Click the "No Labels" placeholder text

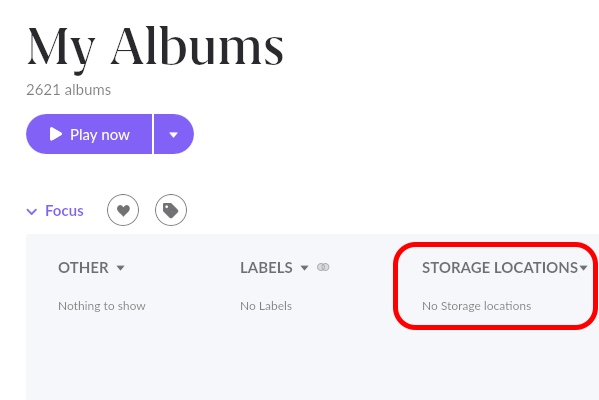pyautogui.click(x=266, y=306)
